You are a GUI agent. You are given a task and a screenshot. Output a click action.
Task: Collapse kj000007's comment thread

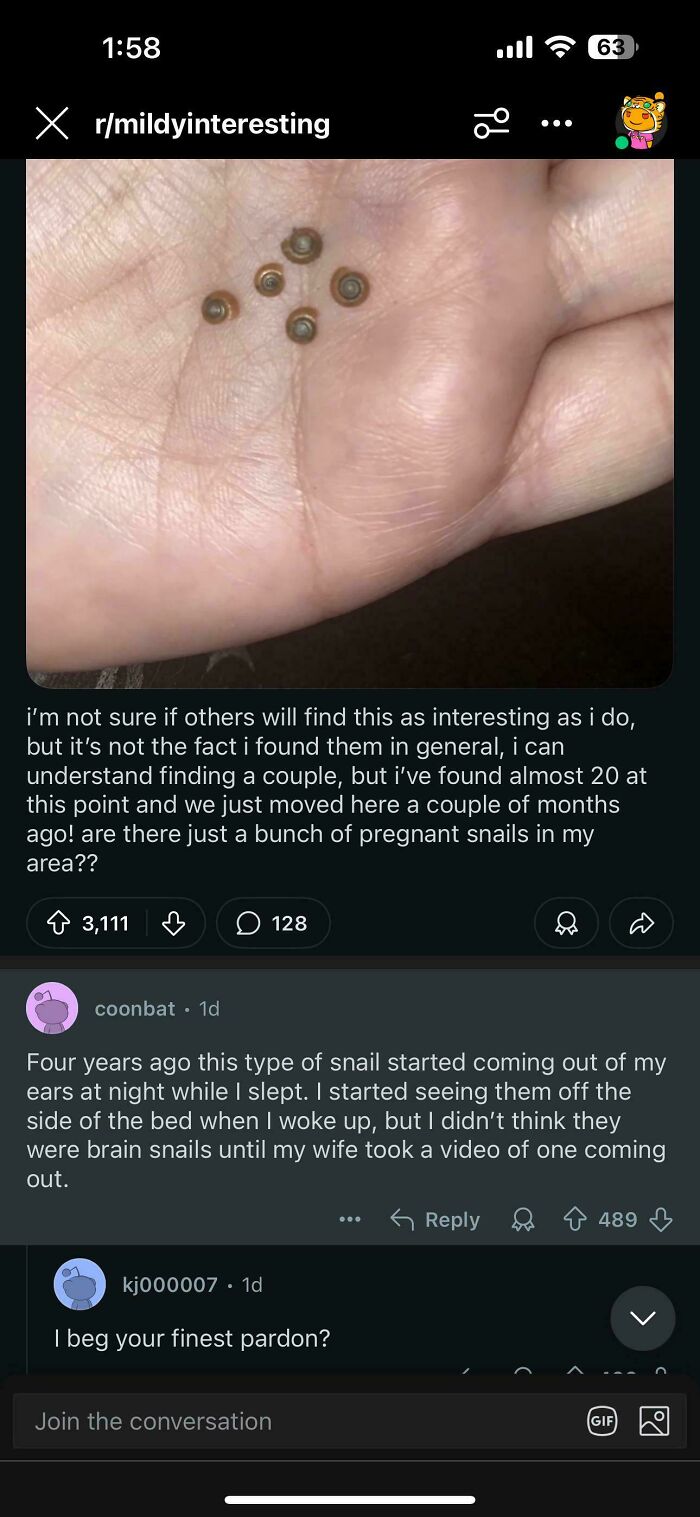[642, 1318]
